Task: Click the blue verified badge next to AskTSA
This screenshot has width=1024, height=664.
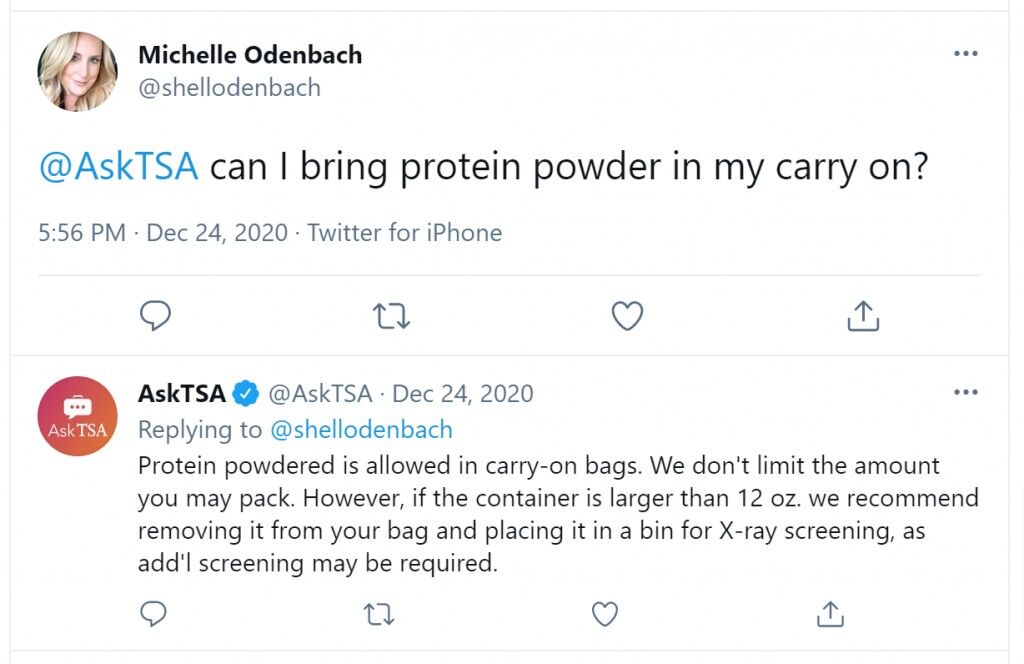Action: coord(246,394)
